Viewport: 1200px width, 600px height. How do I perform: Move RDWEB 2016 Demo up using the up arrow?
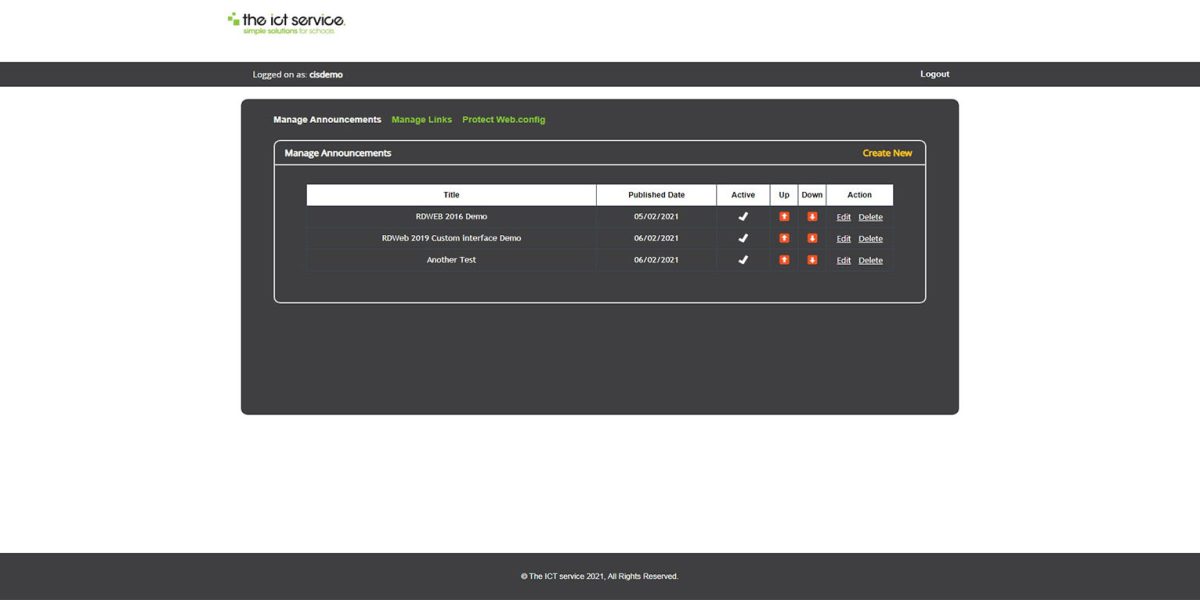[784, 216]
